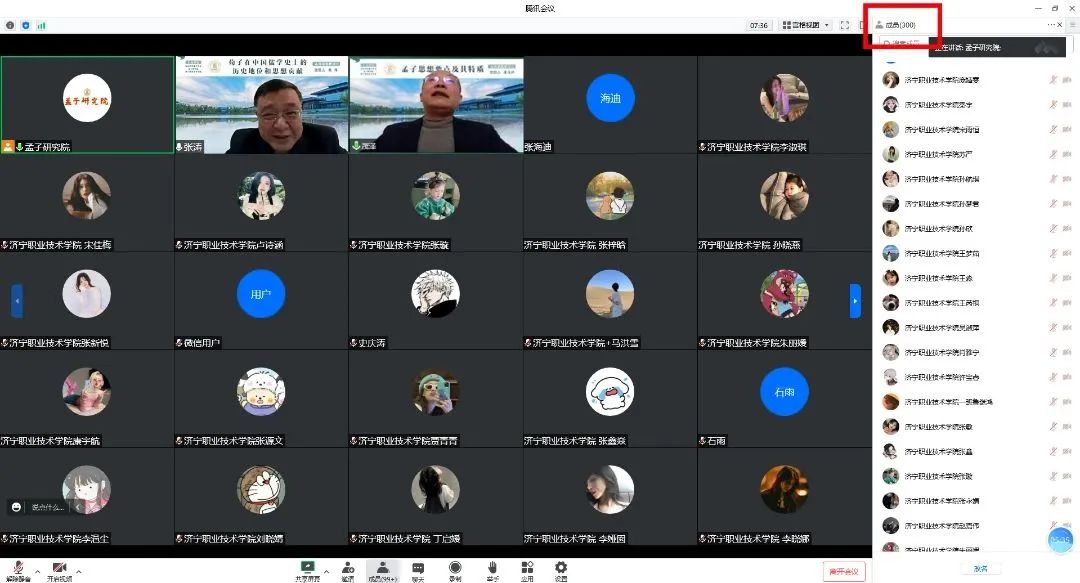Go to next page of participants
Viewport: 1080px width, 583px height.
click(855, 300)
